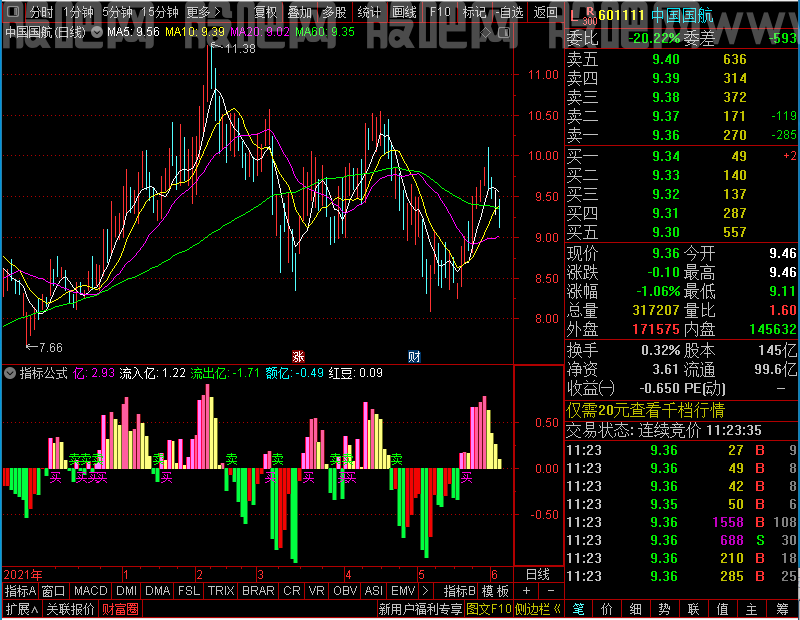Screen dimensions: 800x620
Task: Remove the stock from watchlist via -自选
Action: [x=510, y=12]
